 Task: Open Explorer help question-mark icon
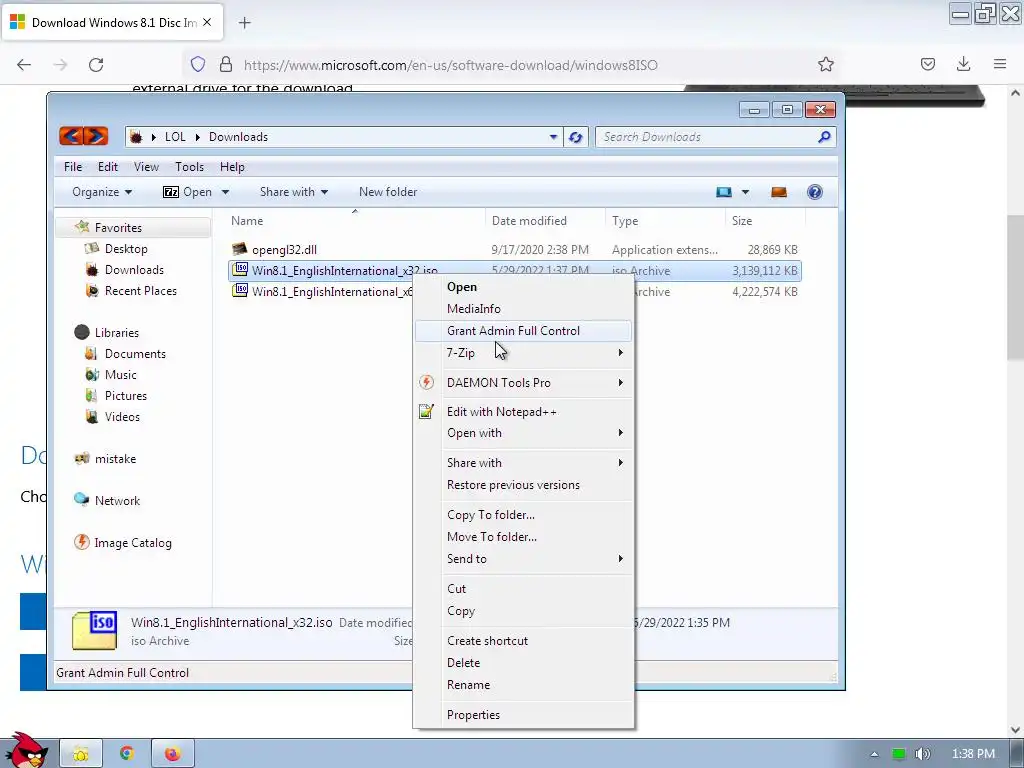click(814, 192)
